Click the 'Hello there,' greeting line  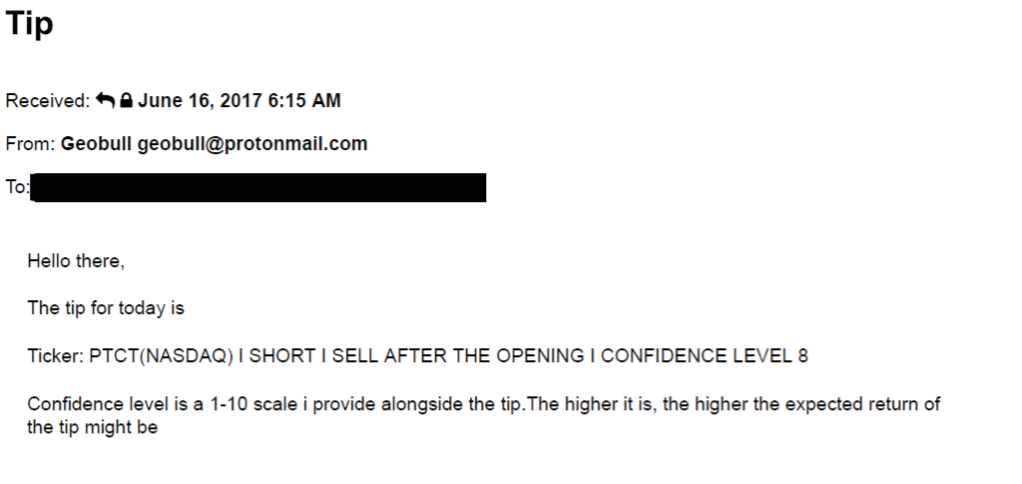coord(76,261)
